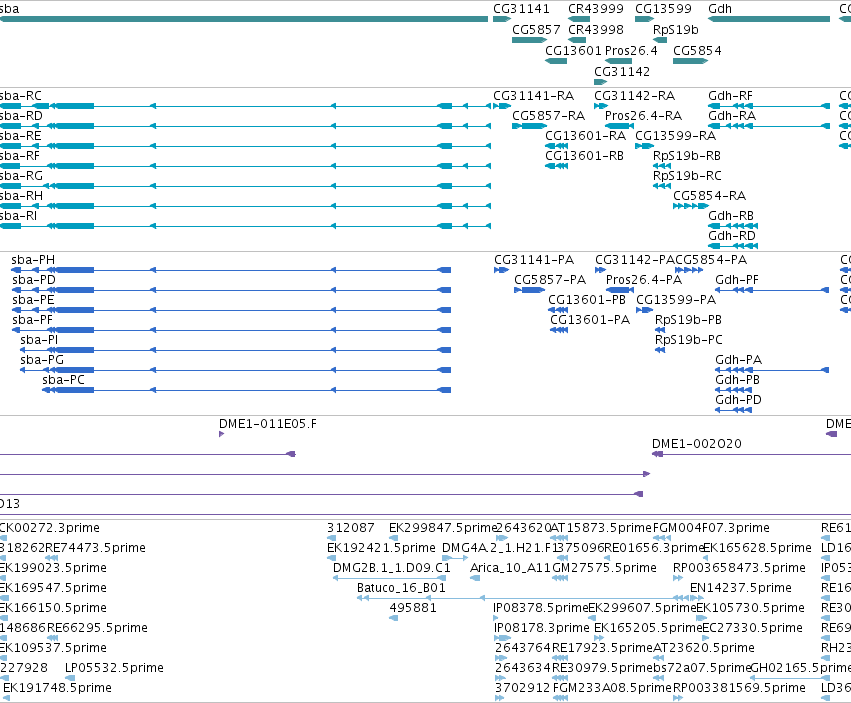
Task: Select the CG5854 gene label
Action: 697,50
